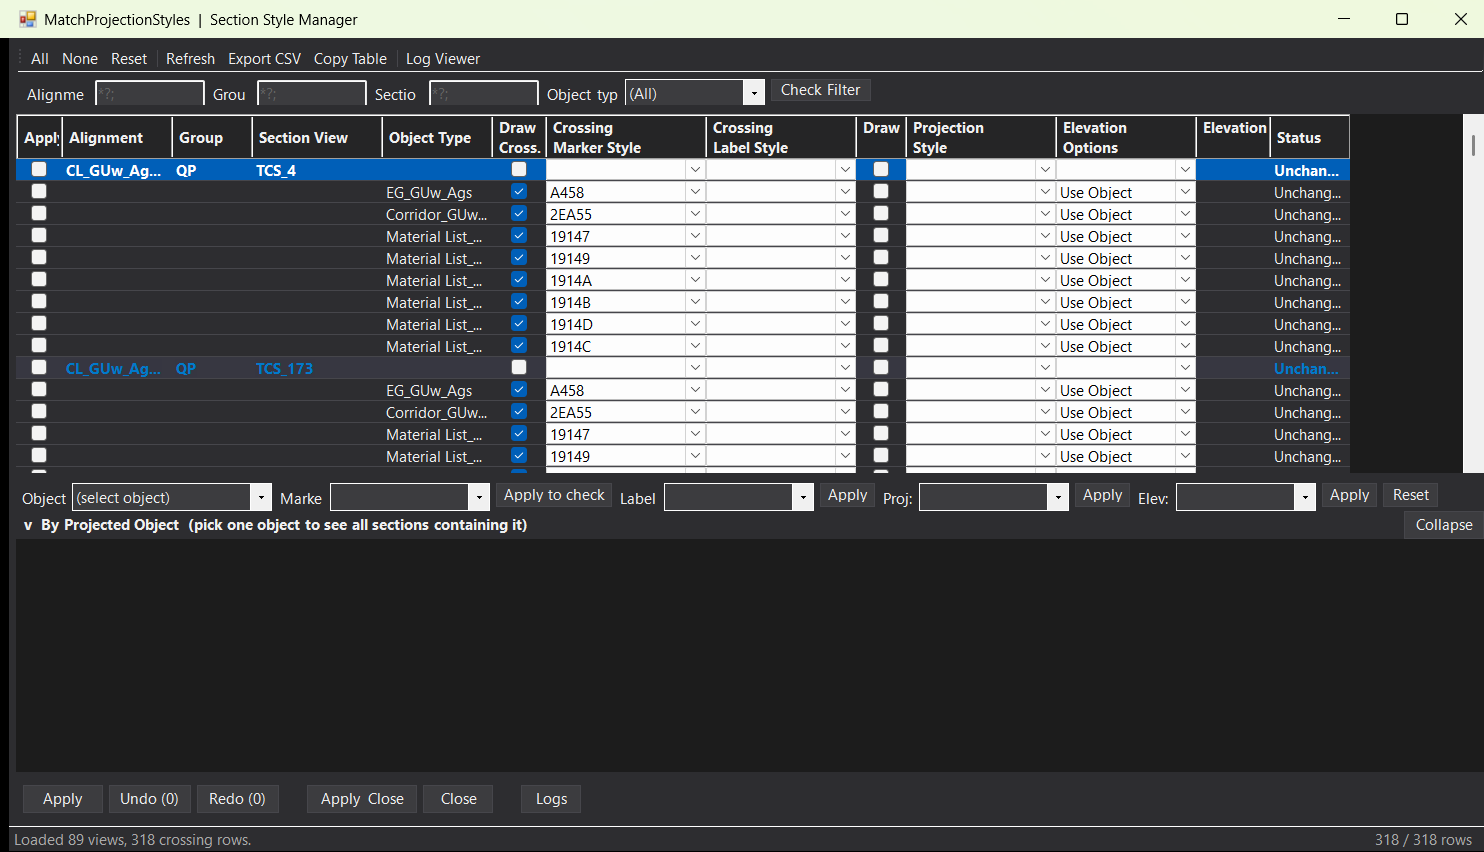Expand Crossing Marker Style dropdown for 1914A row
This screenshot has width=1484, height=852.
click(695, 280)
